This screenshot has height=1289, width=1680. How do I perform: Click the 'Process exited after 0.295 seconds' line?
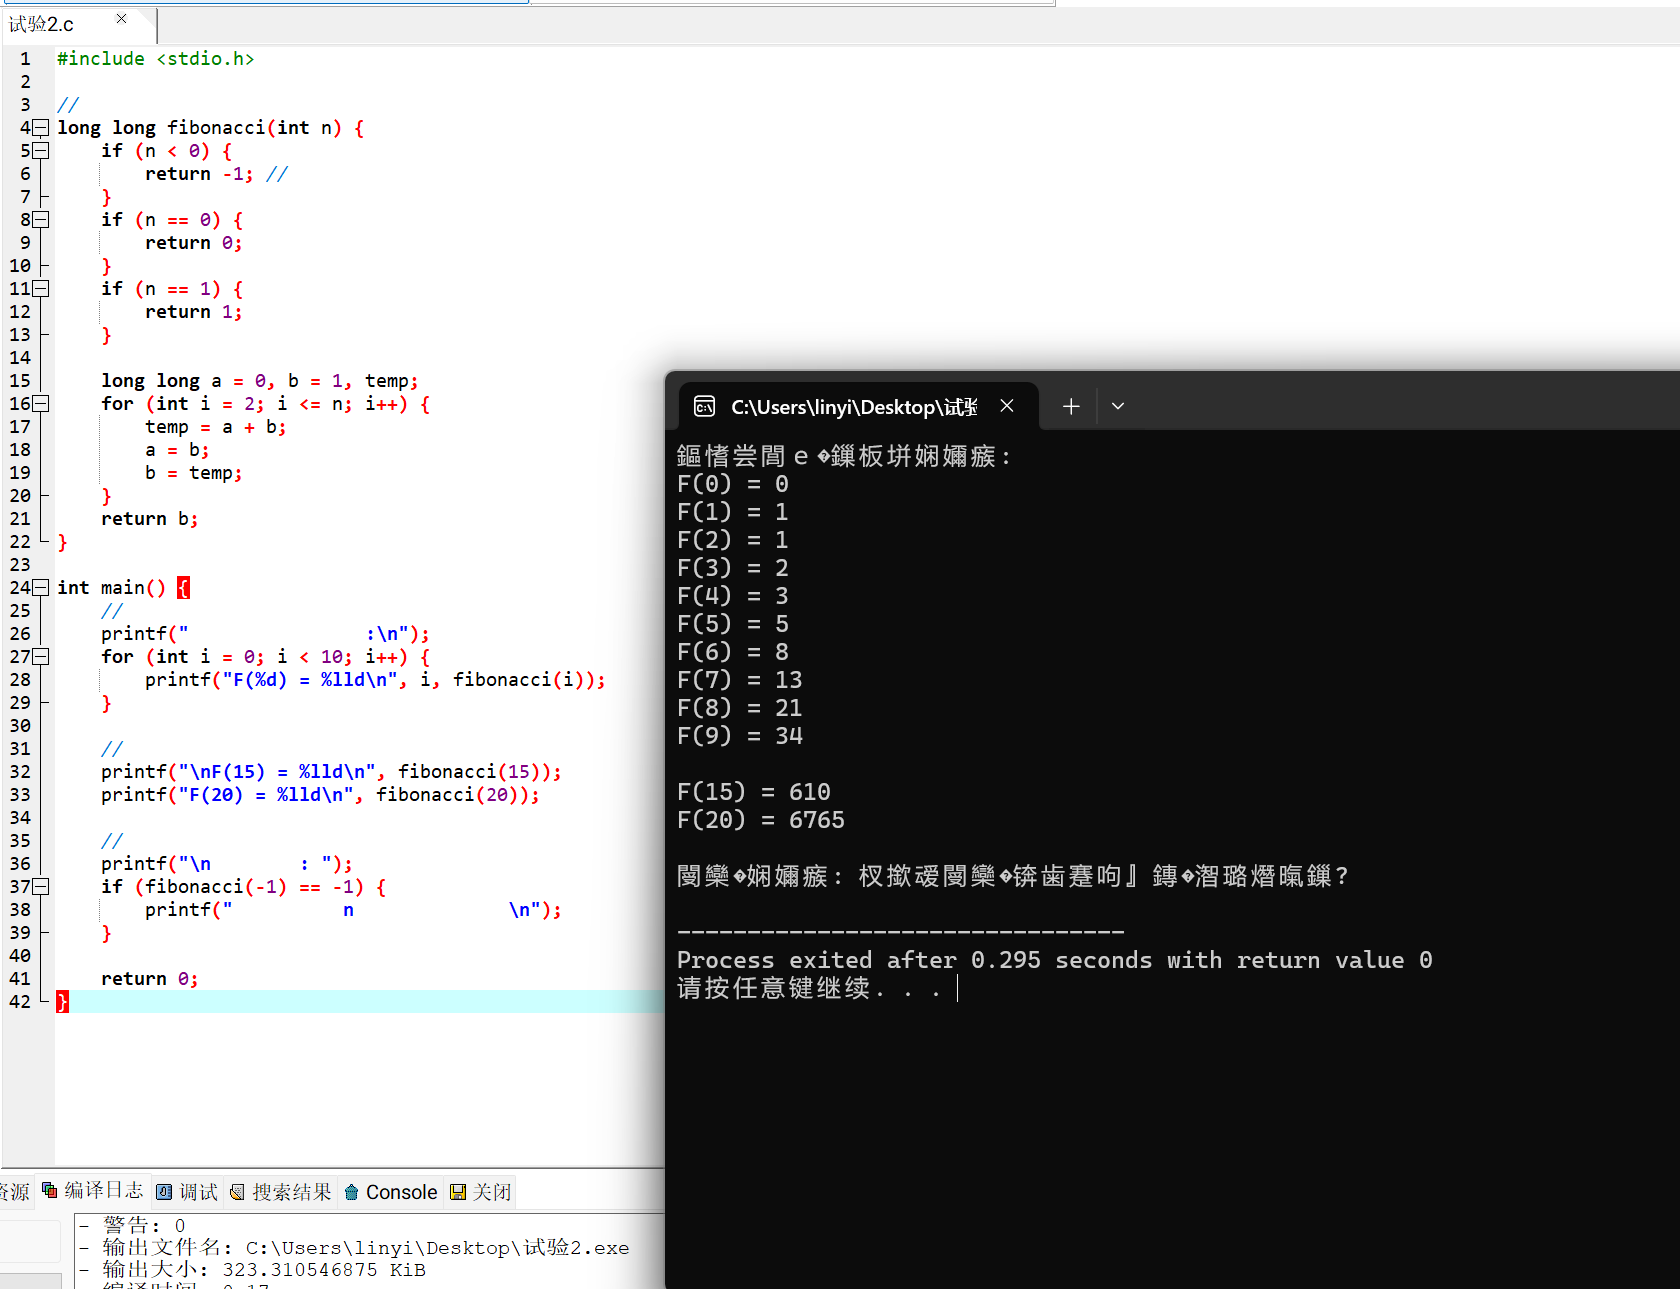(1055, 960)
